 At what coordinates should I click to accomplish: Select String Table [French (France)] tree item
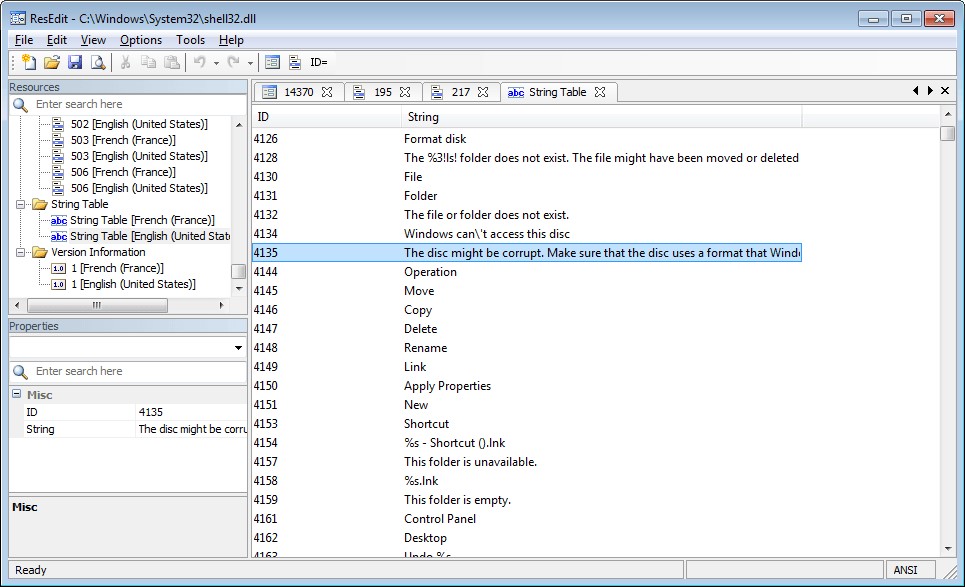pos(142,220)
